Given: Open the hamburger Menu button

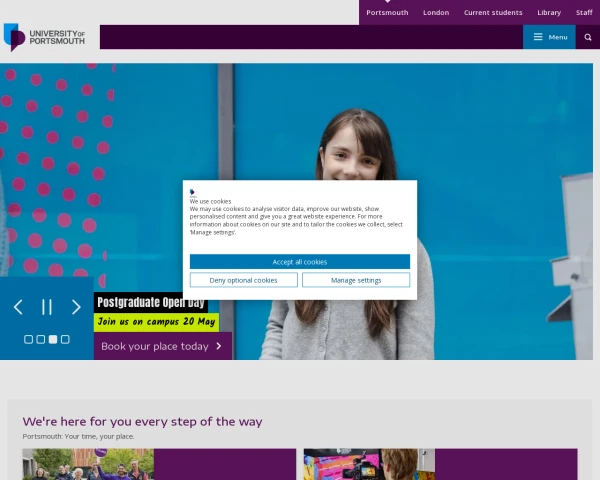Looking at the screenshot, I should click(x=549, y=37).
